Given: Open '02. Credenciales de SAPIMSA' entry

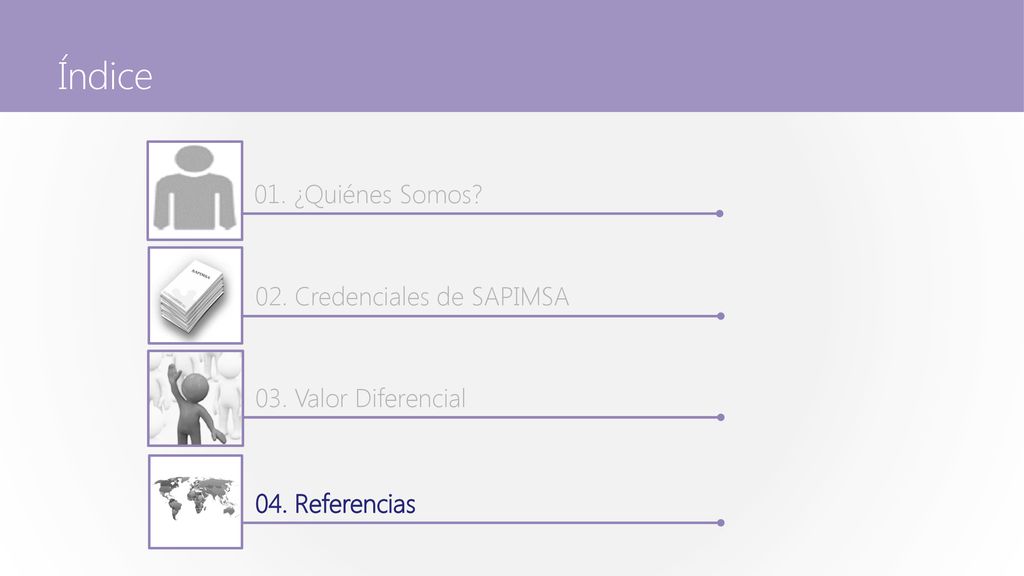Looking at the screenshot, I should (x=411, y=297).
